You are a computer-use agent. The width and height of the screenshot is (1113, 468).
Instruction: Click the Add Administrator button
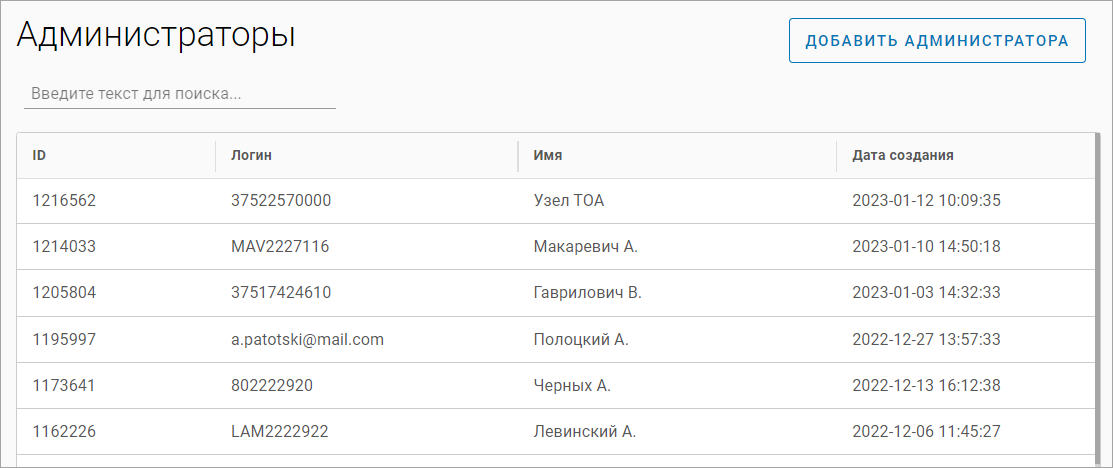pyautogui.click(x=937, y=41)
